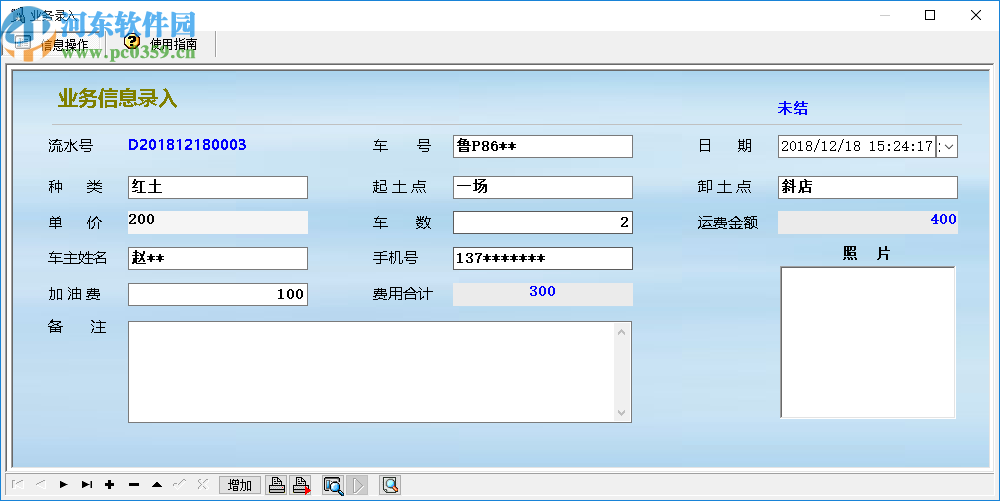1000x501 pixels.
Task: Click the 备注 scrollbar down arrow
Action: pyautogui.click(x=622, y=413)
